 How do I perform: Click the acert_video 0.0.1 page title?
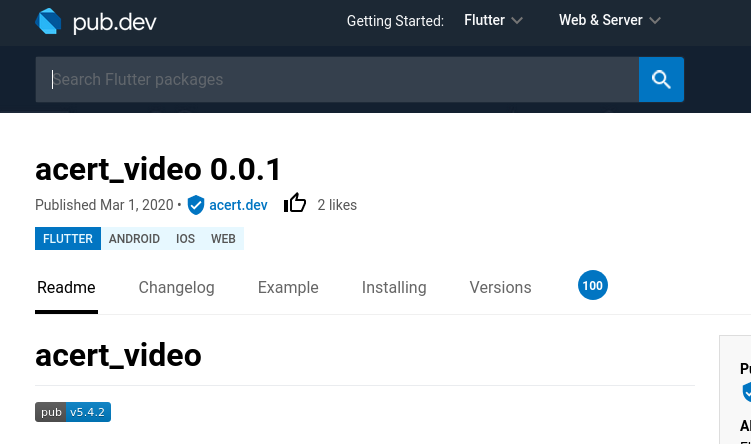pos(158,170)
